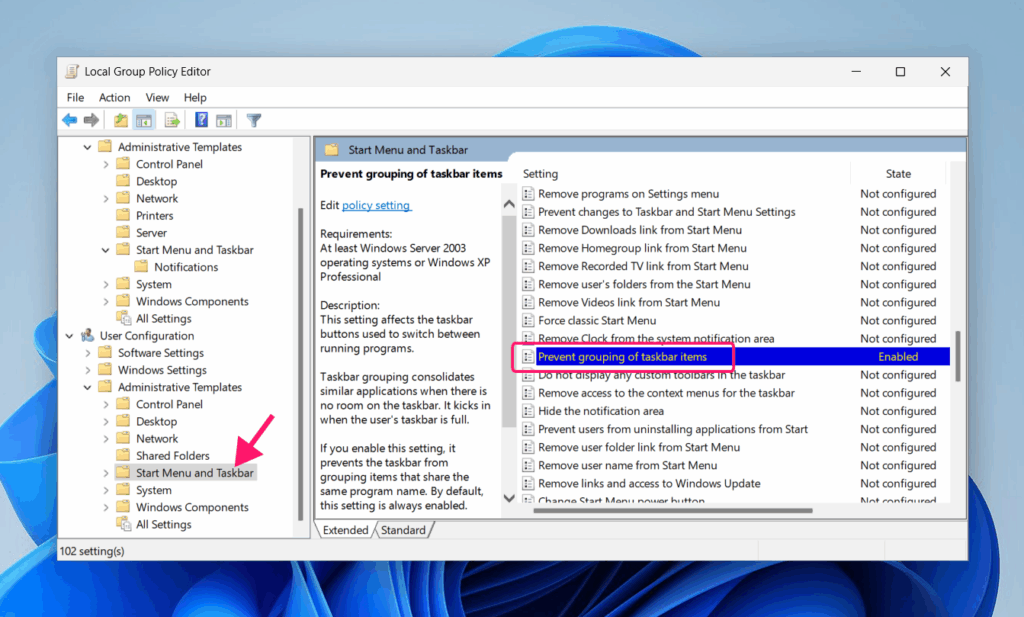
Task: Select Shared Folders tree item
Action: point(172,456)
